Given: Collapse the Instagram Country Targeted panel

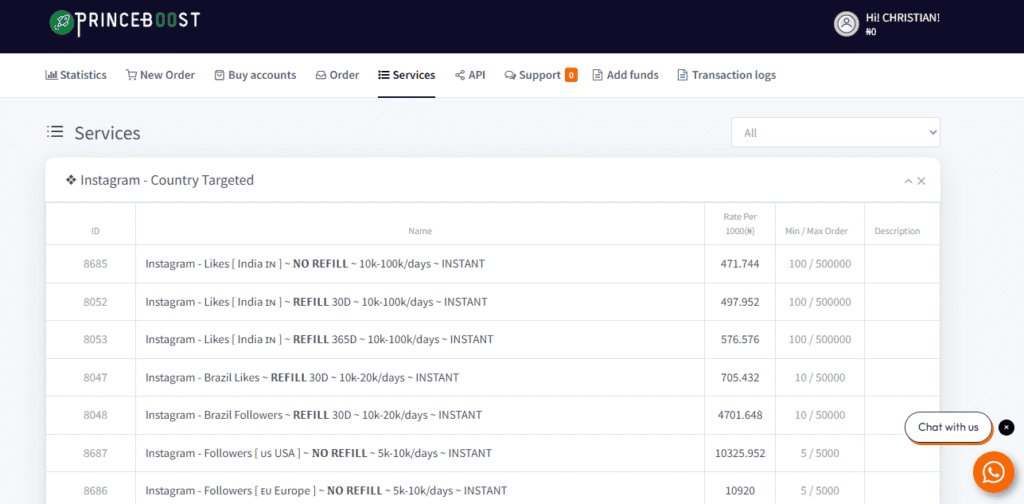Looking at the screenshot, I should coord(908,181).
